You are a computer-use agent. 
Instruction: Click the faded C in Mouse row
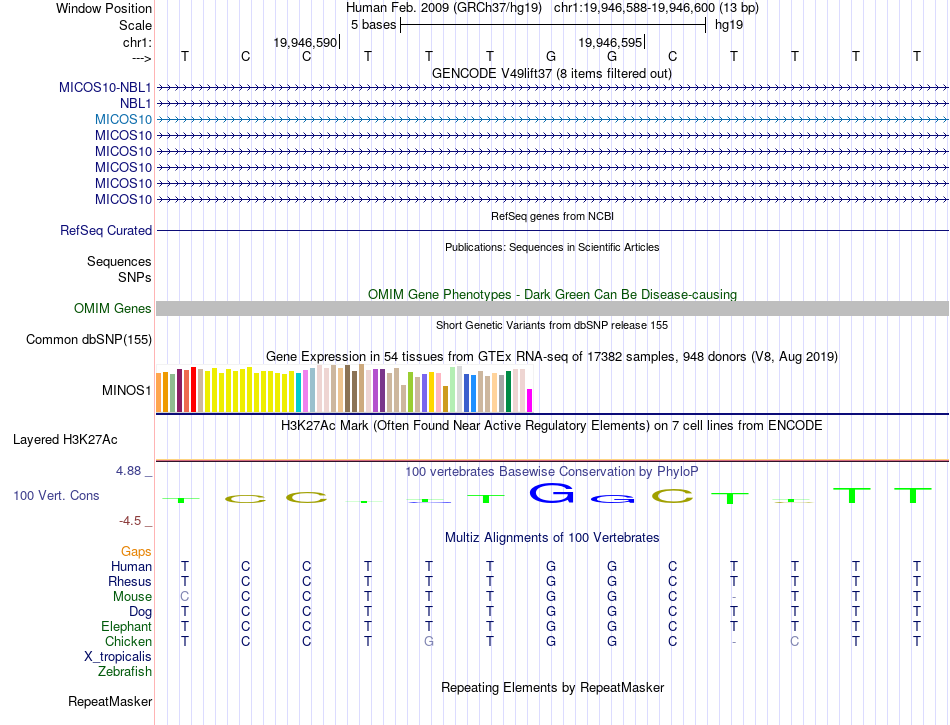click(x=185, y=597)
